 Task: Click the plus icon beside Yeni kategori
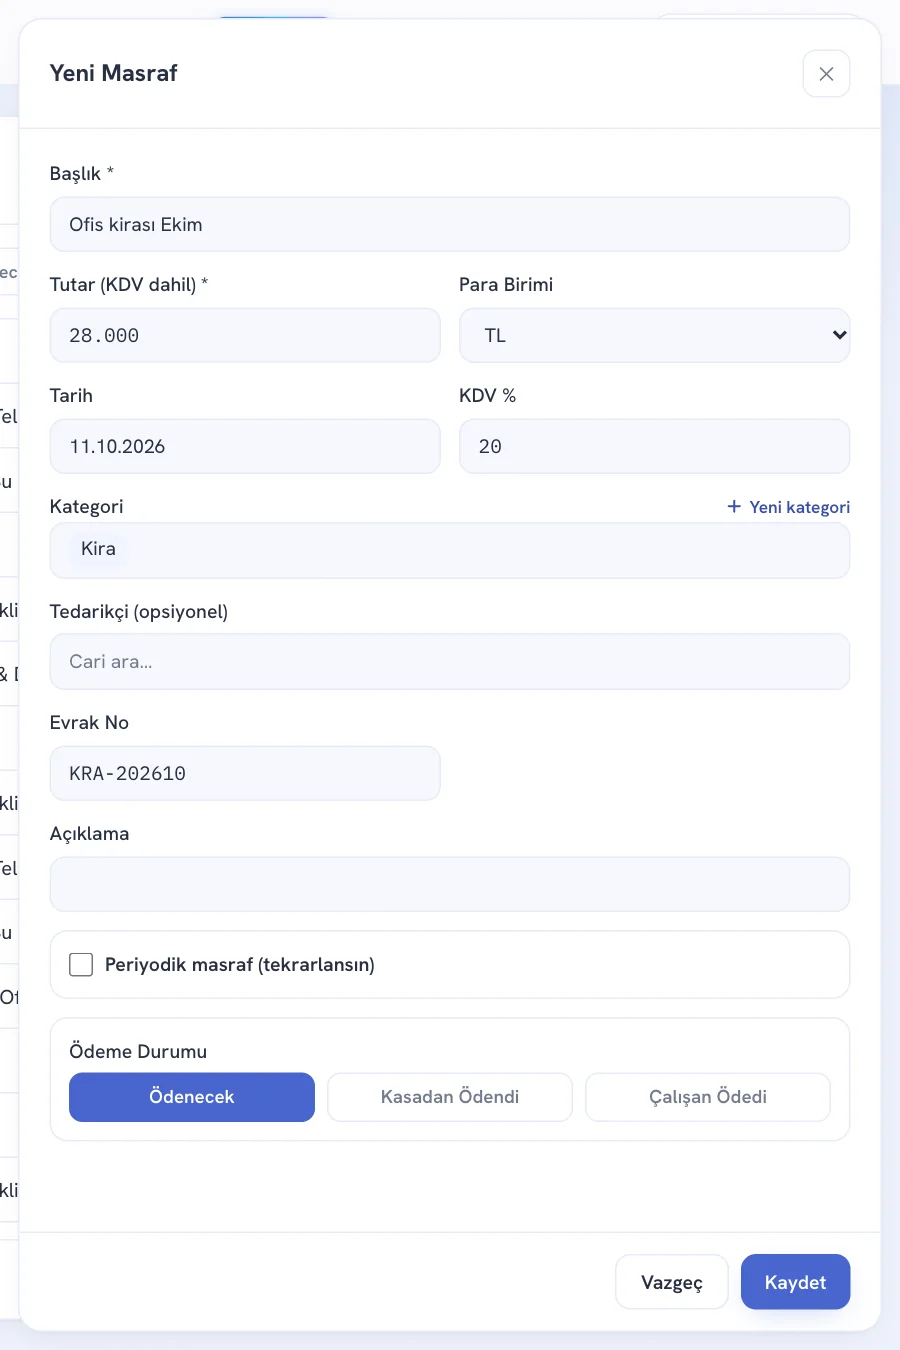pyautogui.click(x=734, y=507)
